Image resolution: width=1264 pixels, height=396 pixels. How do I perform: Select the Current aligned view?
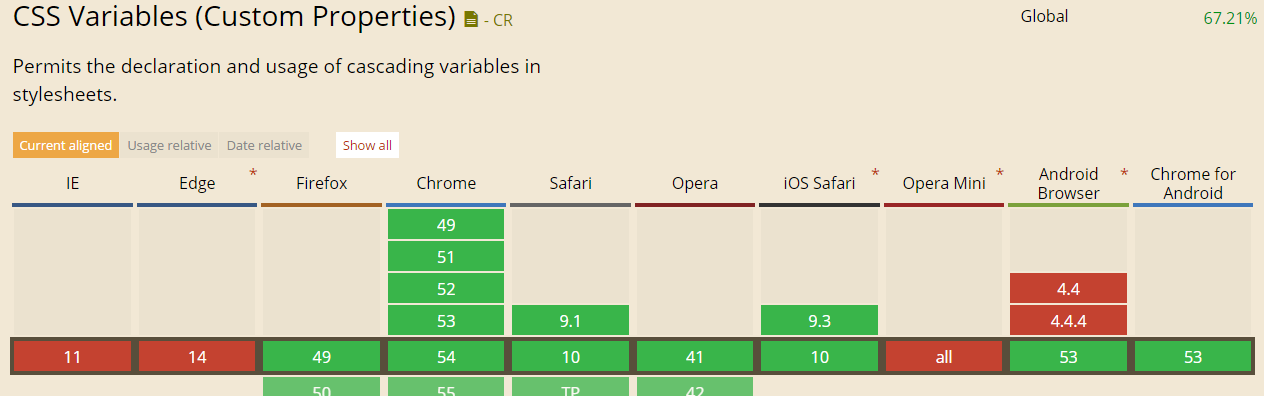[66, 145]
